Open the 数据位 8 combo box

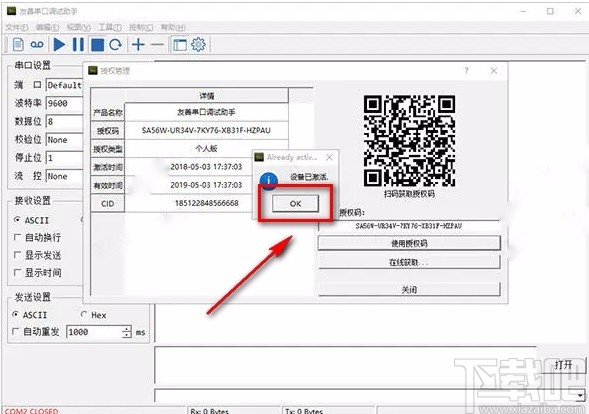coord(64,121)
